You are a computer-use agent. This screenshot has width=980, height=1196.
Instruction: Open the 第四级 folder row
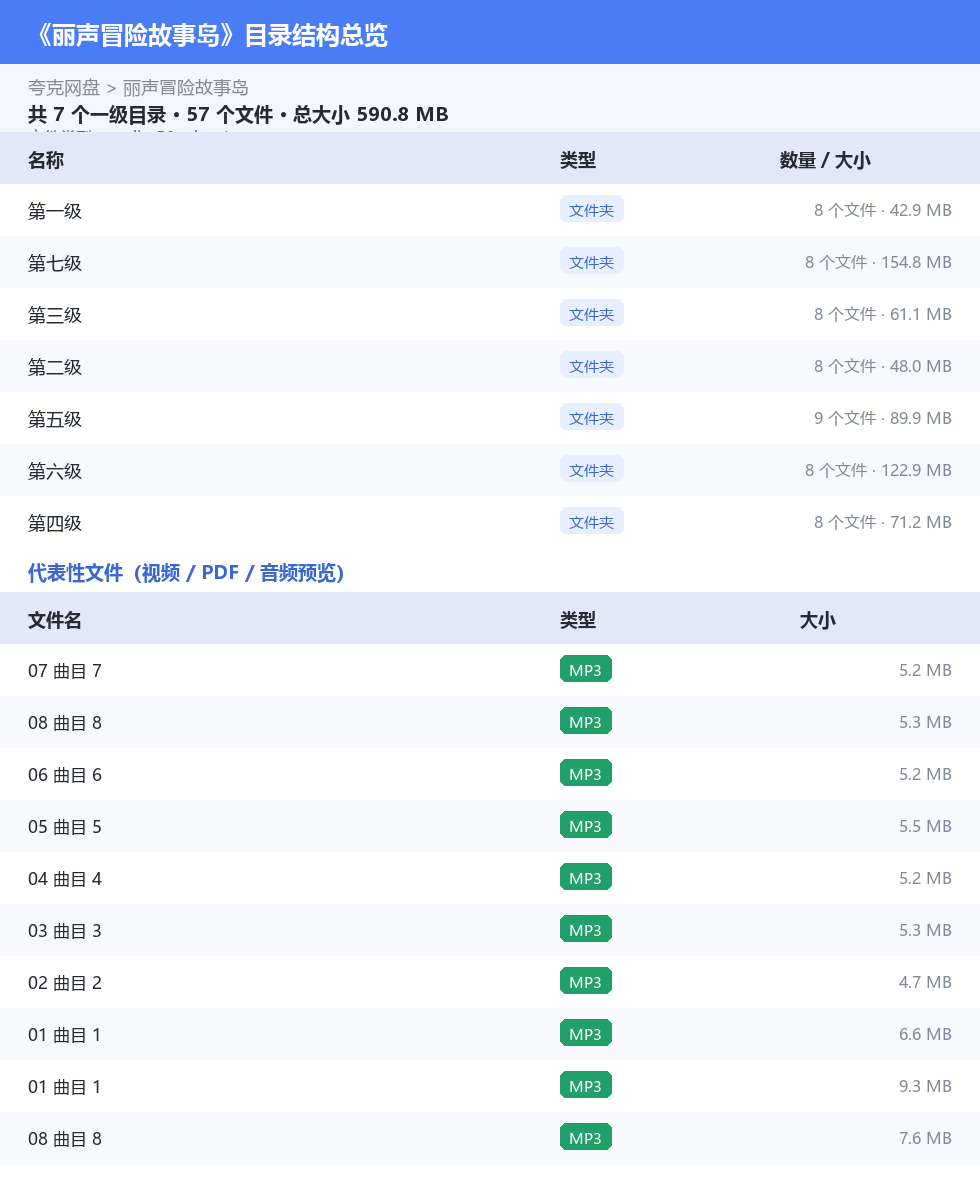click(490, 522)
